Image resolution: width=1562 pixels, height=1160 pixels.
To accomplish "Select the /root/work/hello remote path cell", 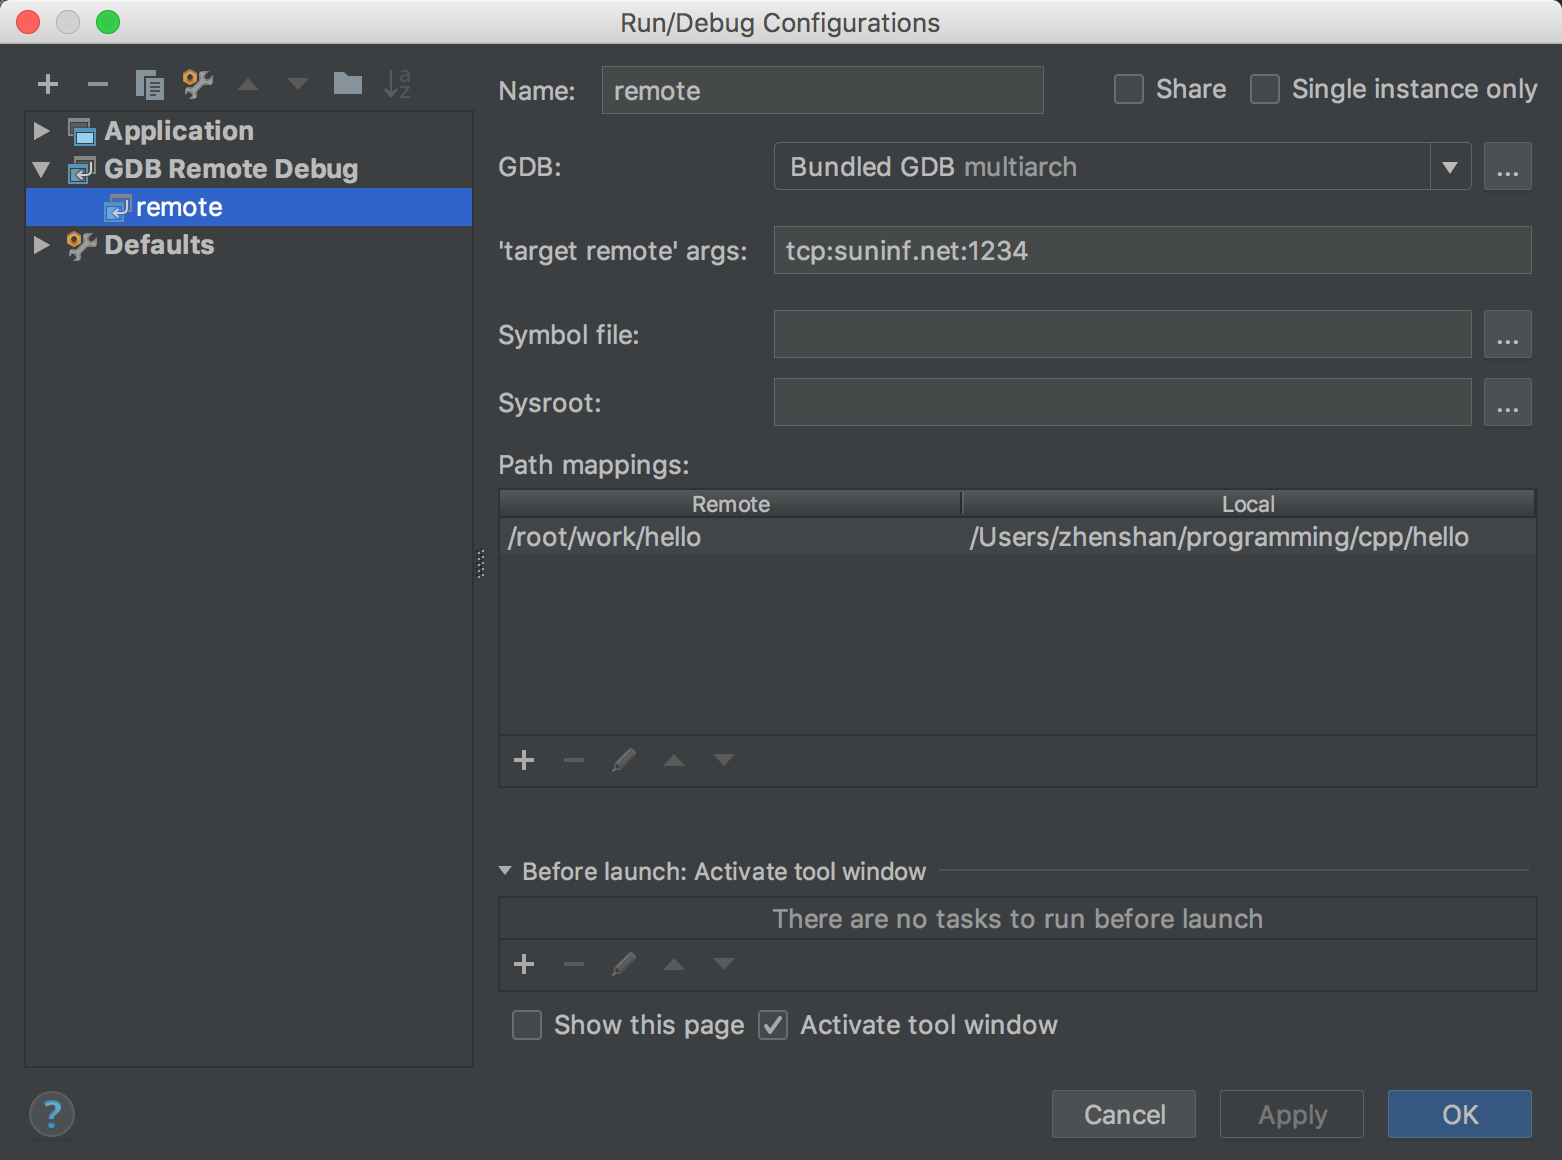I will (x=730, y=537).
